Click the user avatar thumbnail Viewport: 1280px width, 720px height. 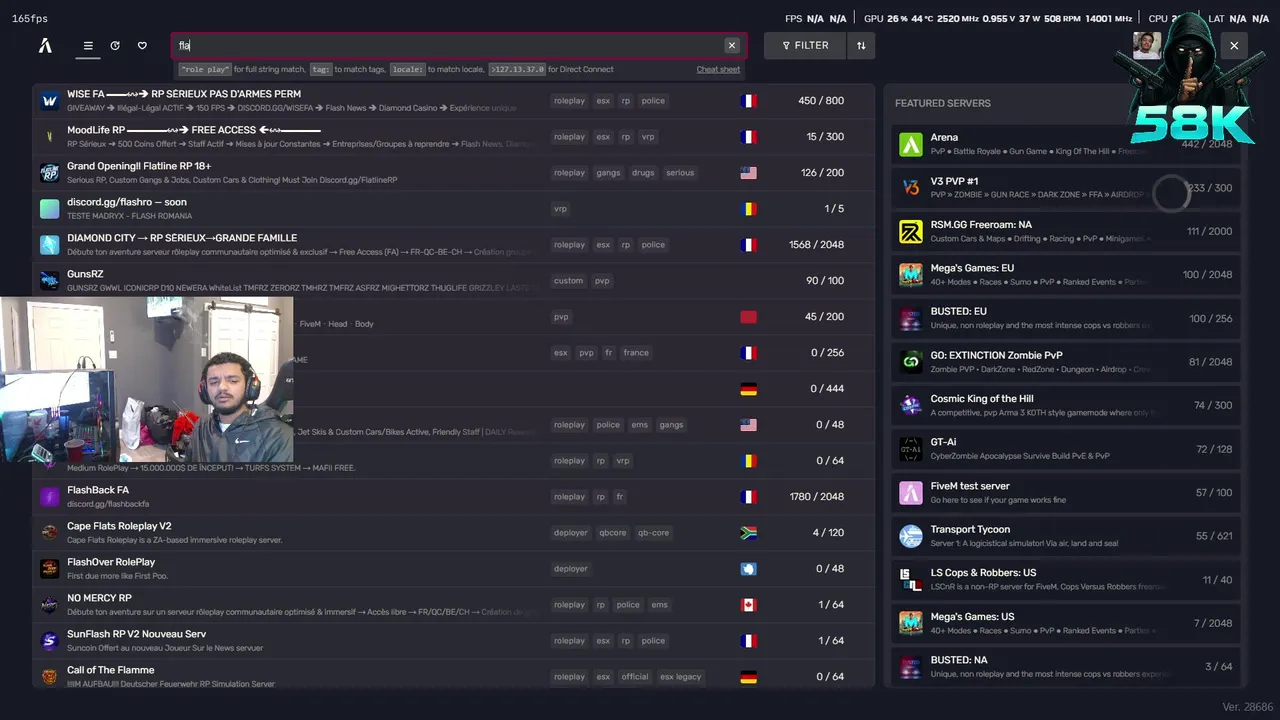point(1147,45)
